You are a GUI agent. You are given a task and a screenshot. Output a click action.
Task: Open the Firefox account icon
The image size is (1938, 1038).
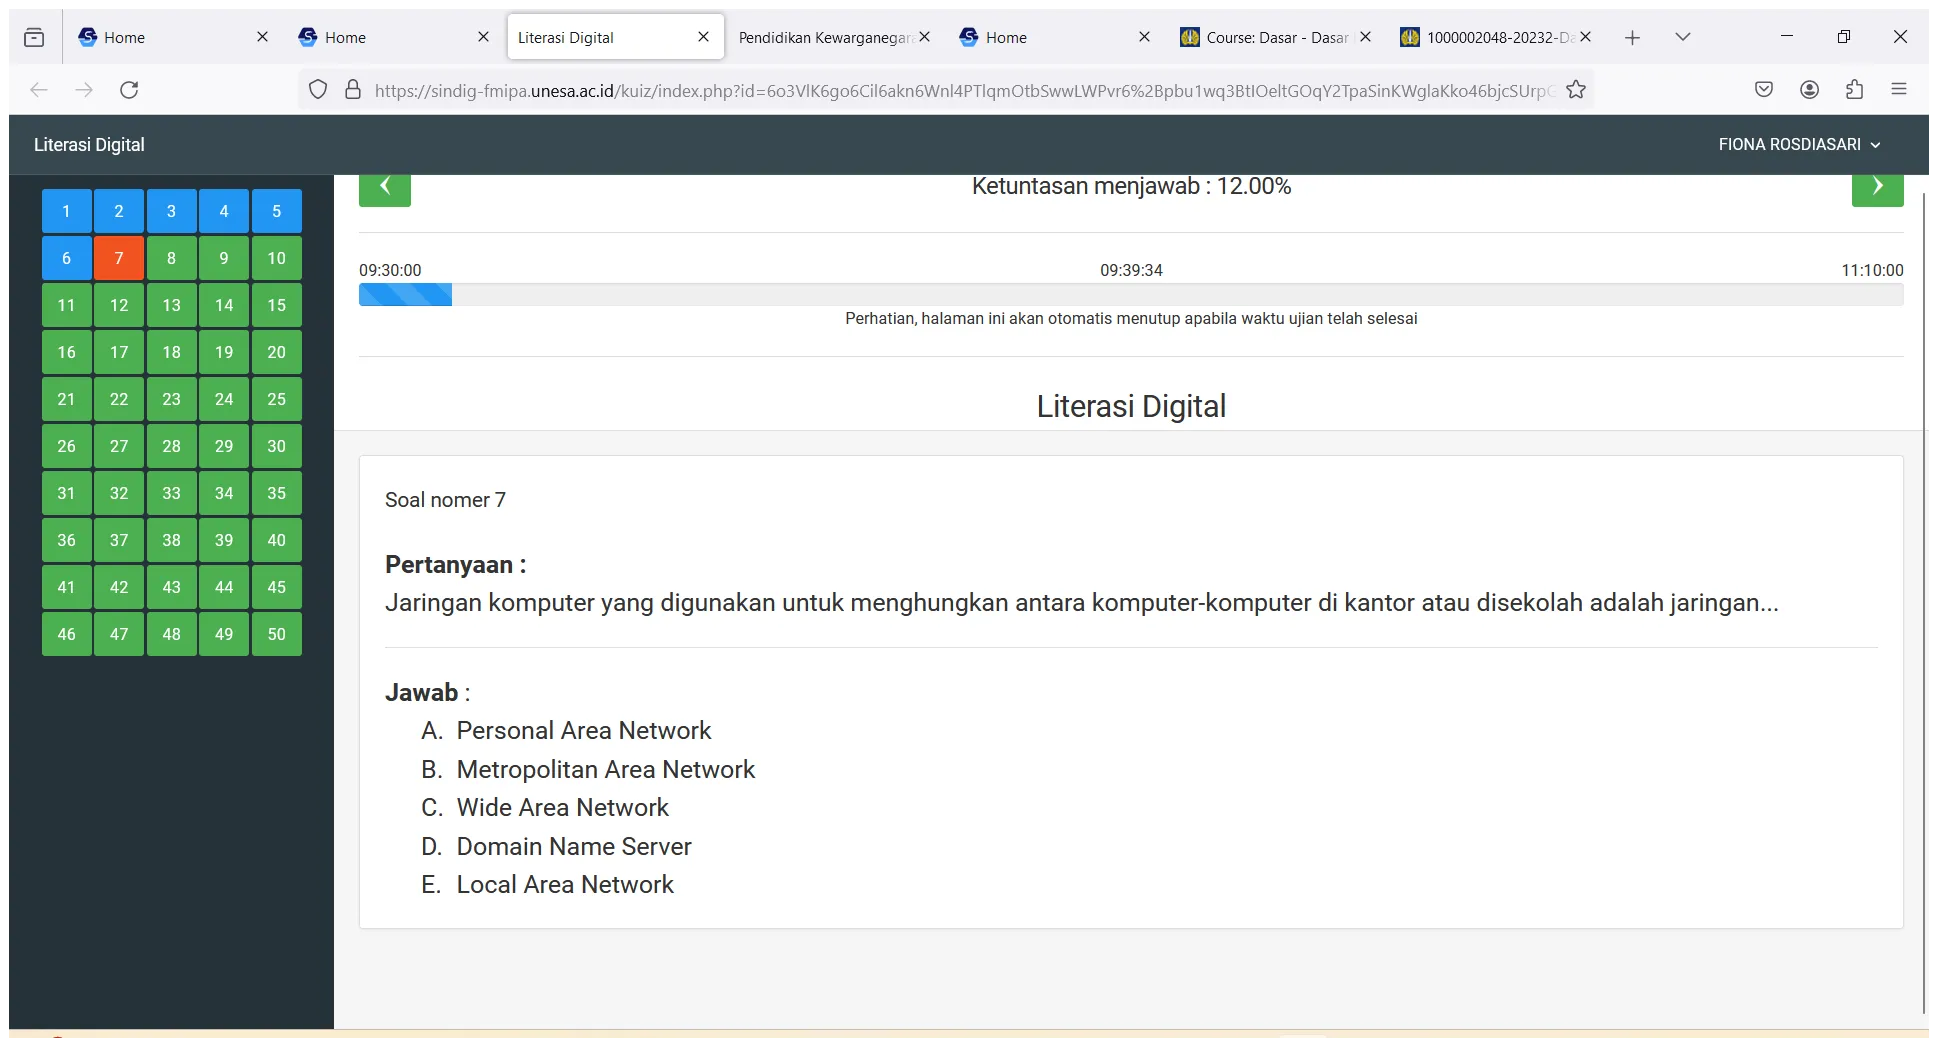tap(1809, 90)
